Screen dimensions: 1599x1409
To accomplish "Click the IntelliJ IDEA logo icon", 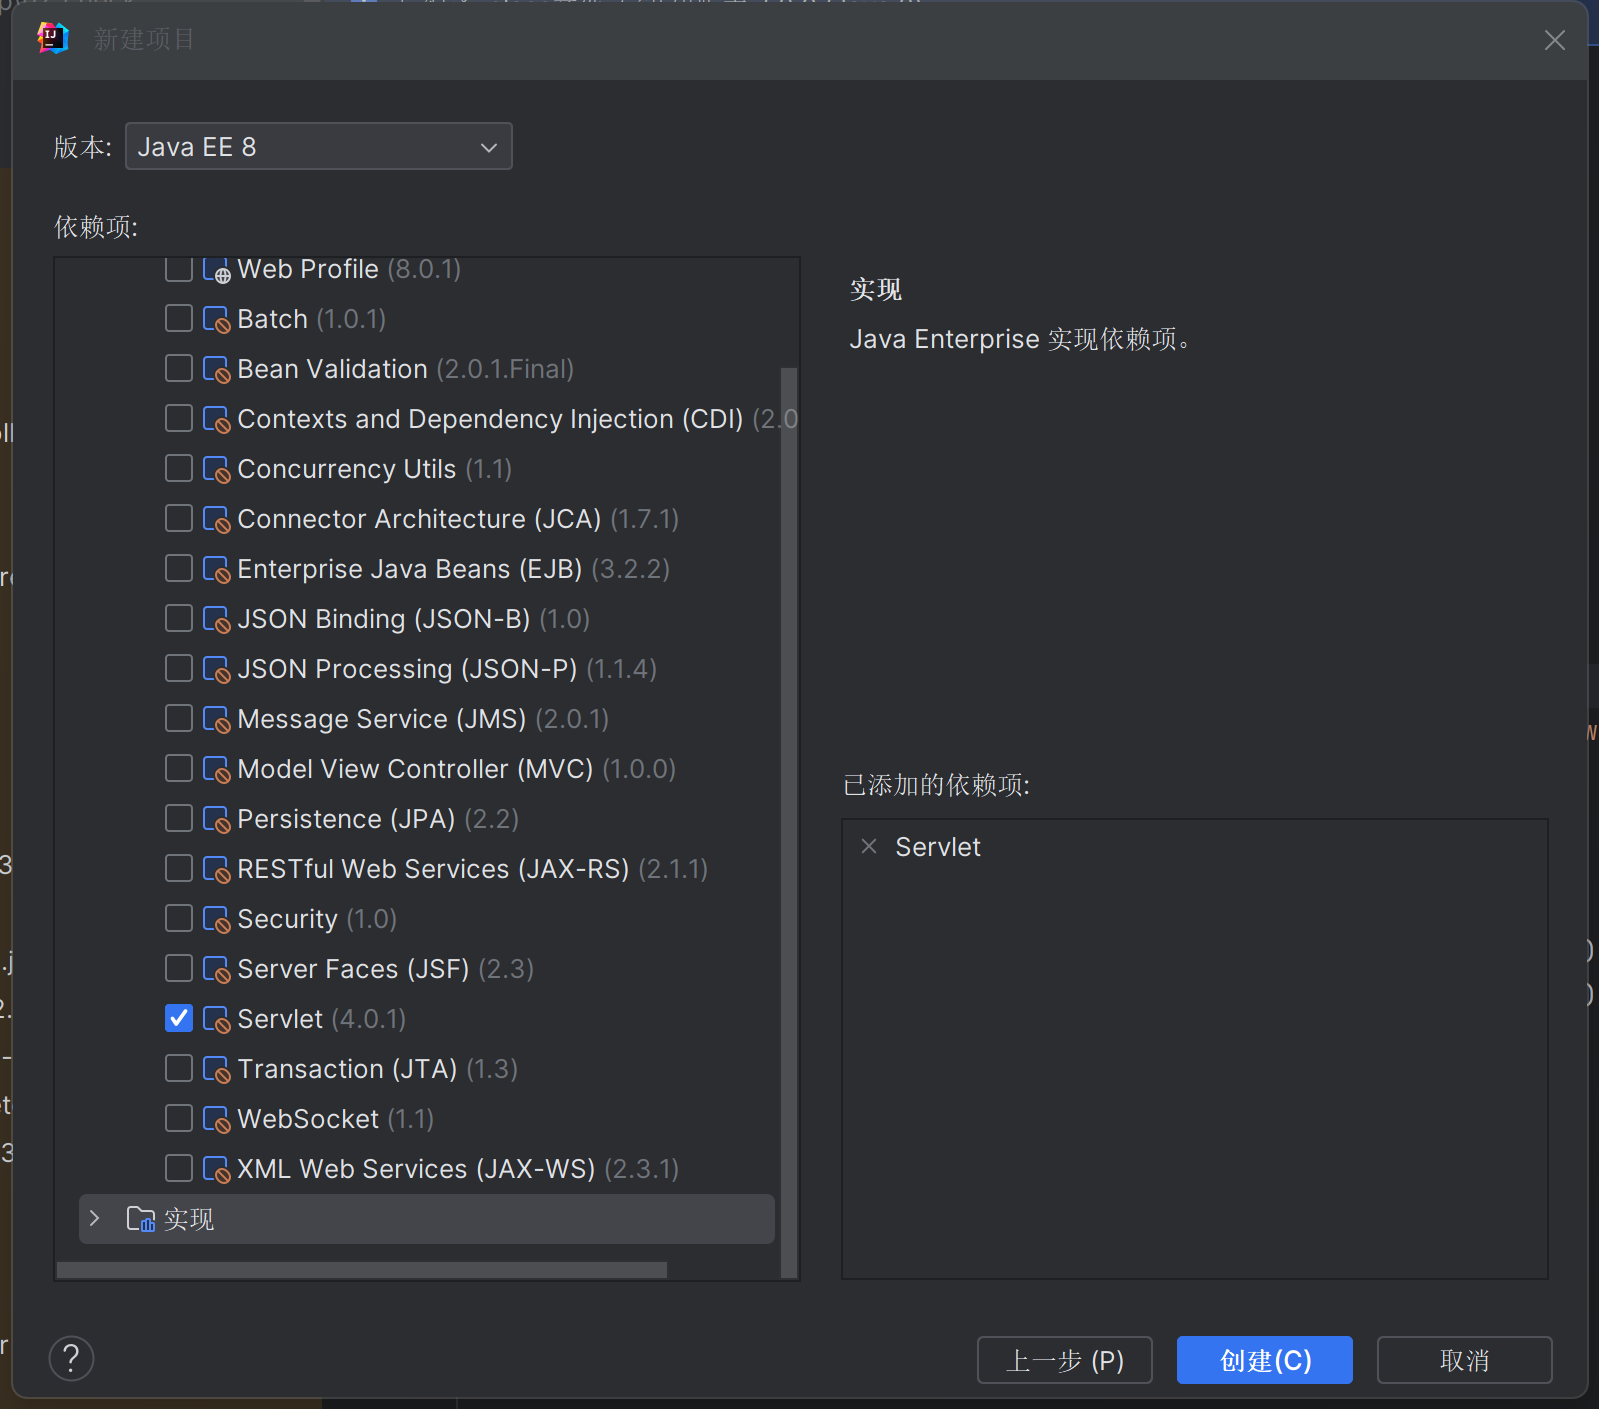I will coord(52,39).
